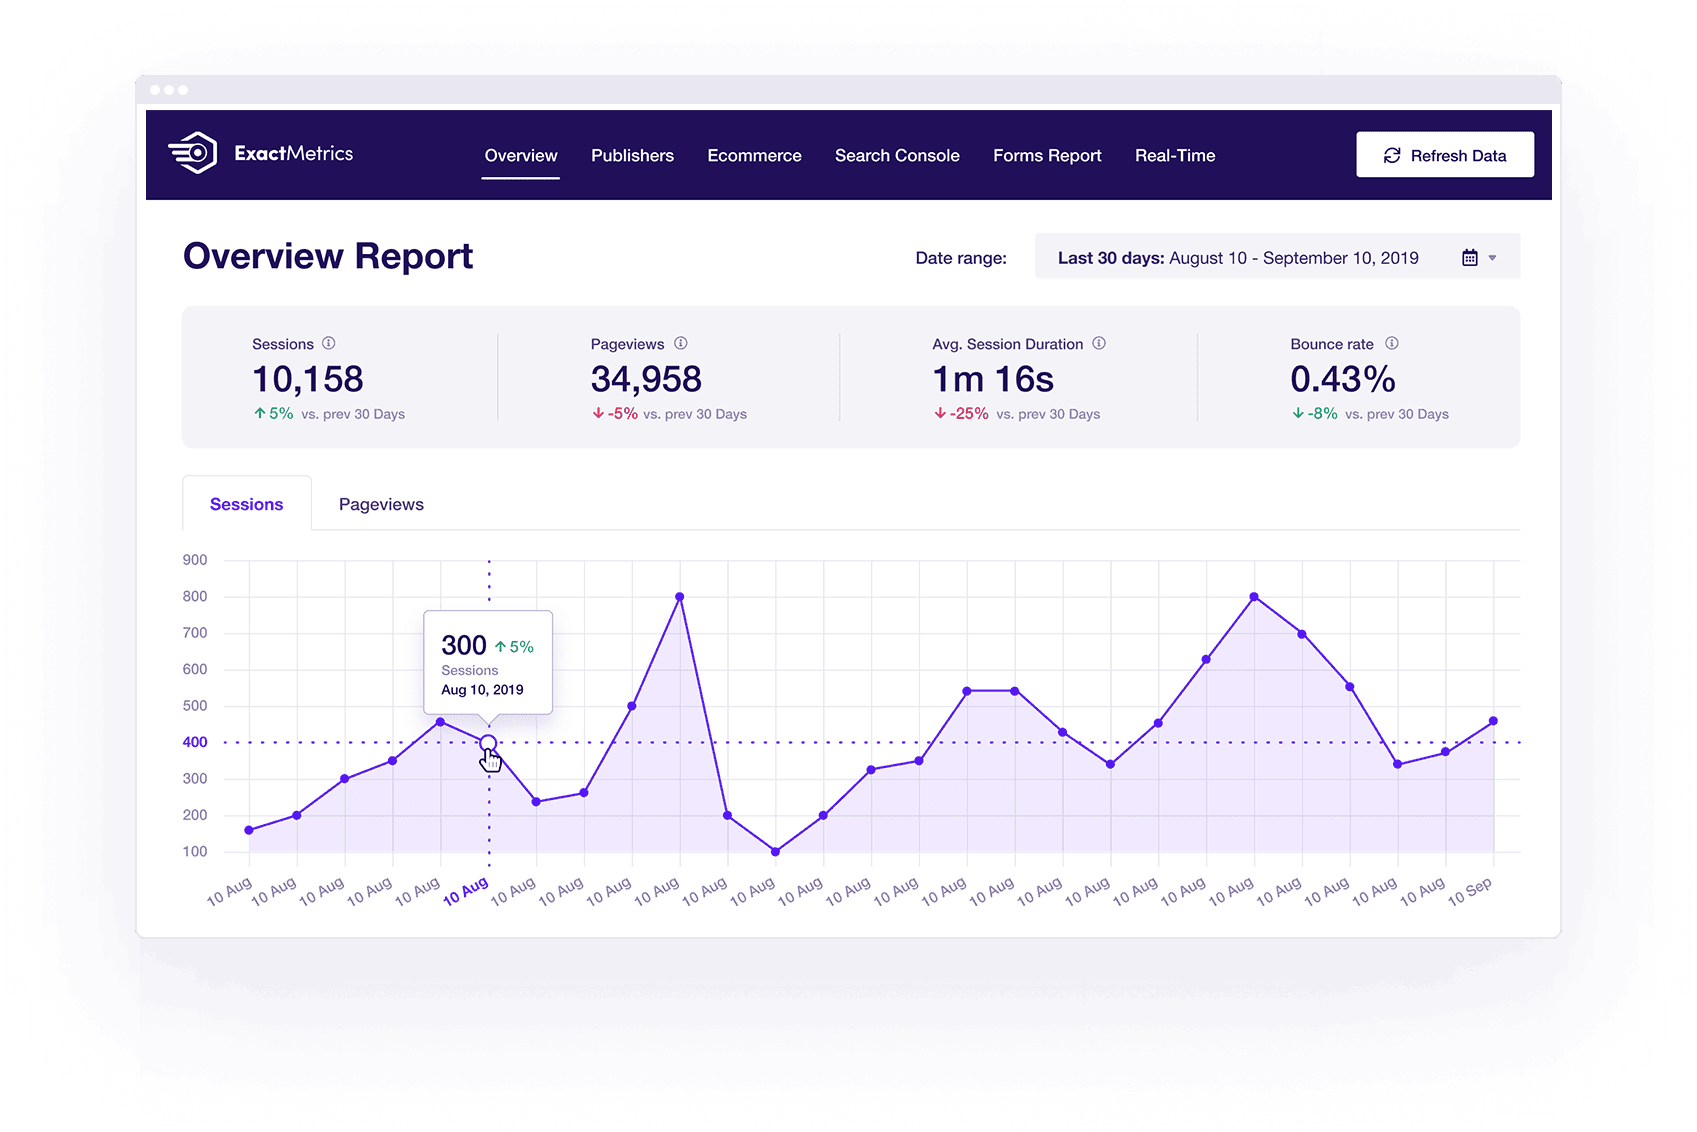
Task: Click the first chart peak at 800
Action: 680,597
